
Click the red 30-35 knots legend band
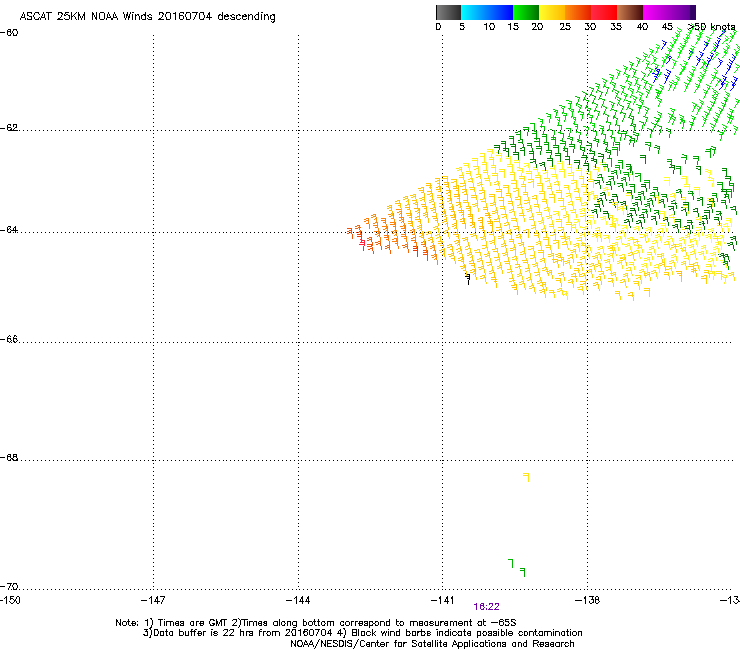[x=604, y=12]
